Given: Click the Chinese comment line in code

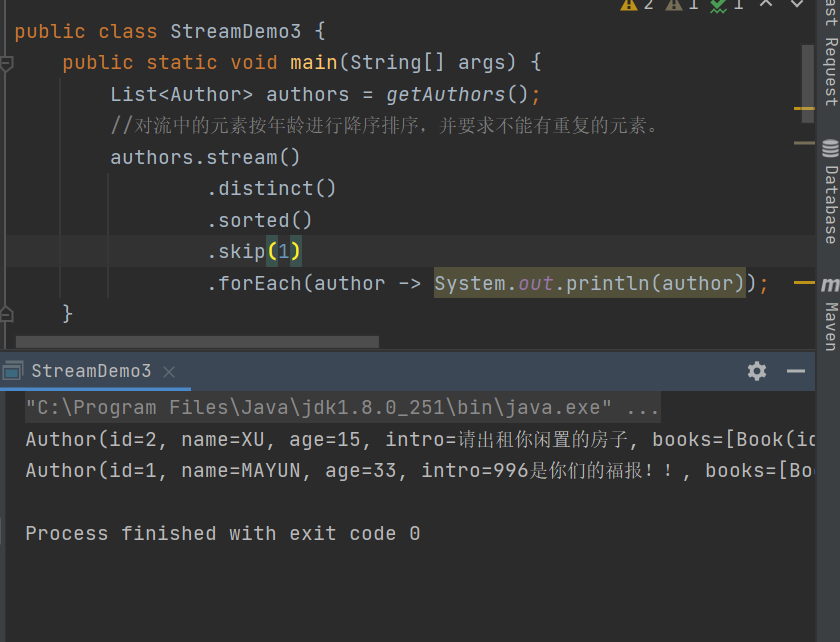Looking at the screenshot, I should 384,126.
